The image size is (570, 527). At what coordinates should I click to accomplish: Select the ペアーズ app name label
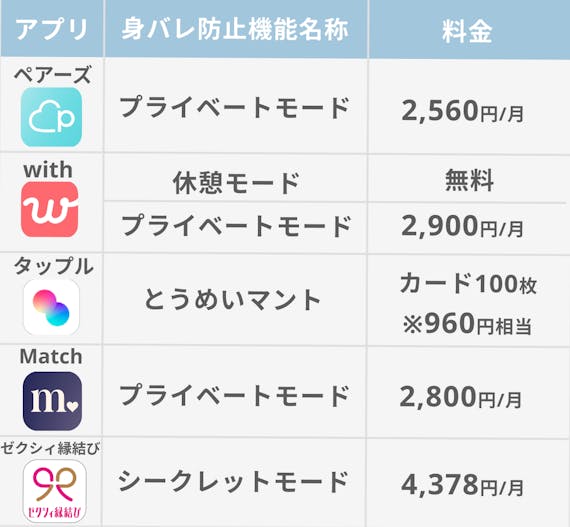(x=52, y=75)
